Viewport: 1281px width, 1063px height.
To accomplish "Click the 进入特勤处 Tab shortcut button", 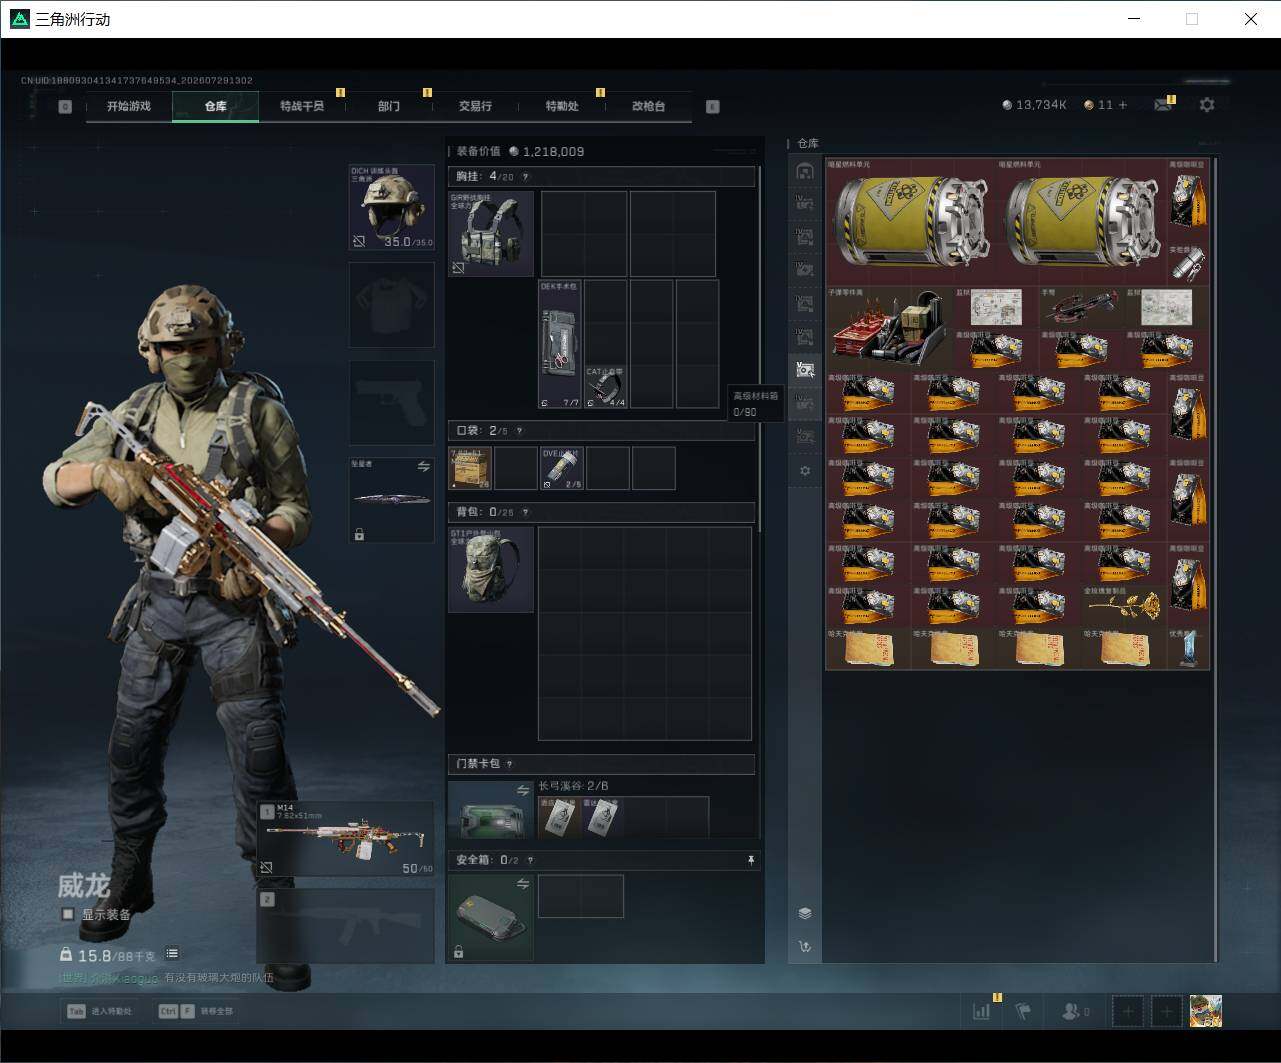I will pos(101,1011).
